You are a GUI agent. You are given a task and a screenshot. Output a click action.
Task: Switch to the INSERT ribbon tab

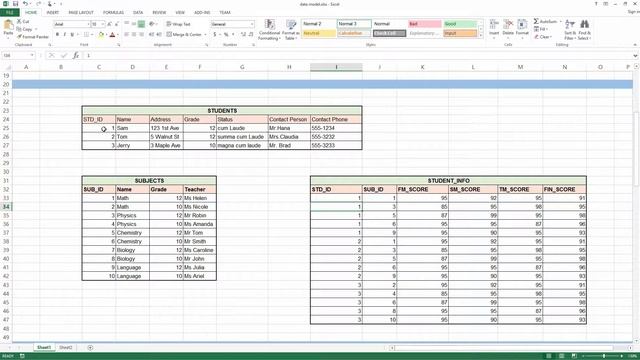click(52, 13)
